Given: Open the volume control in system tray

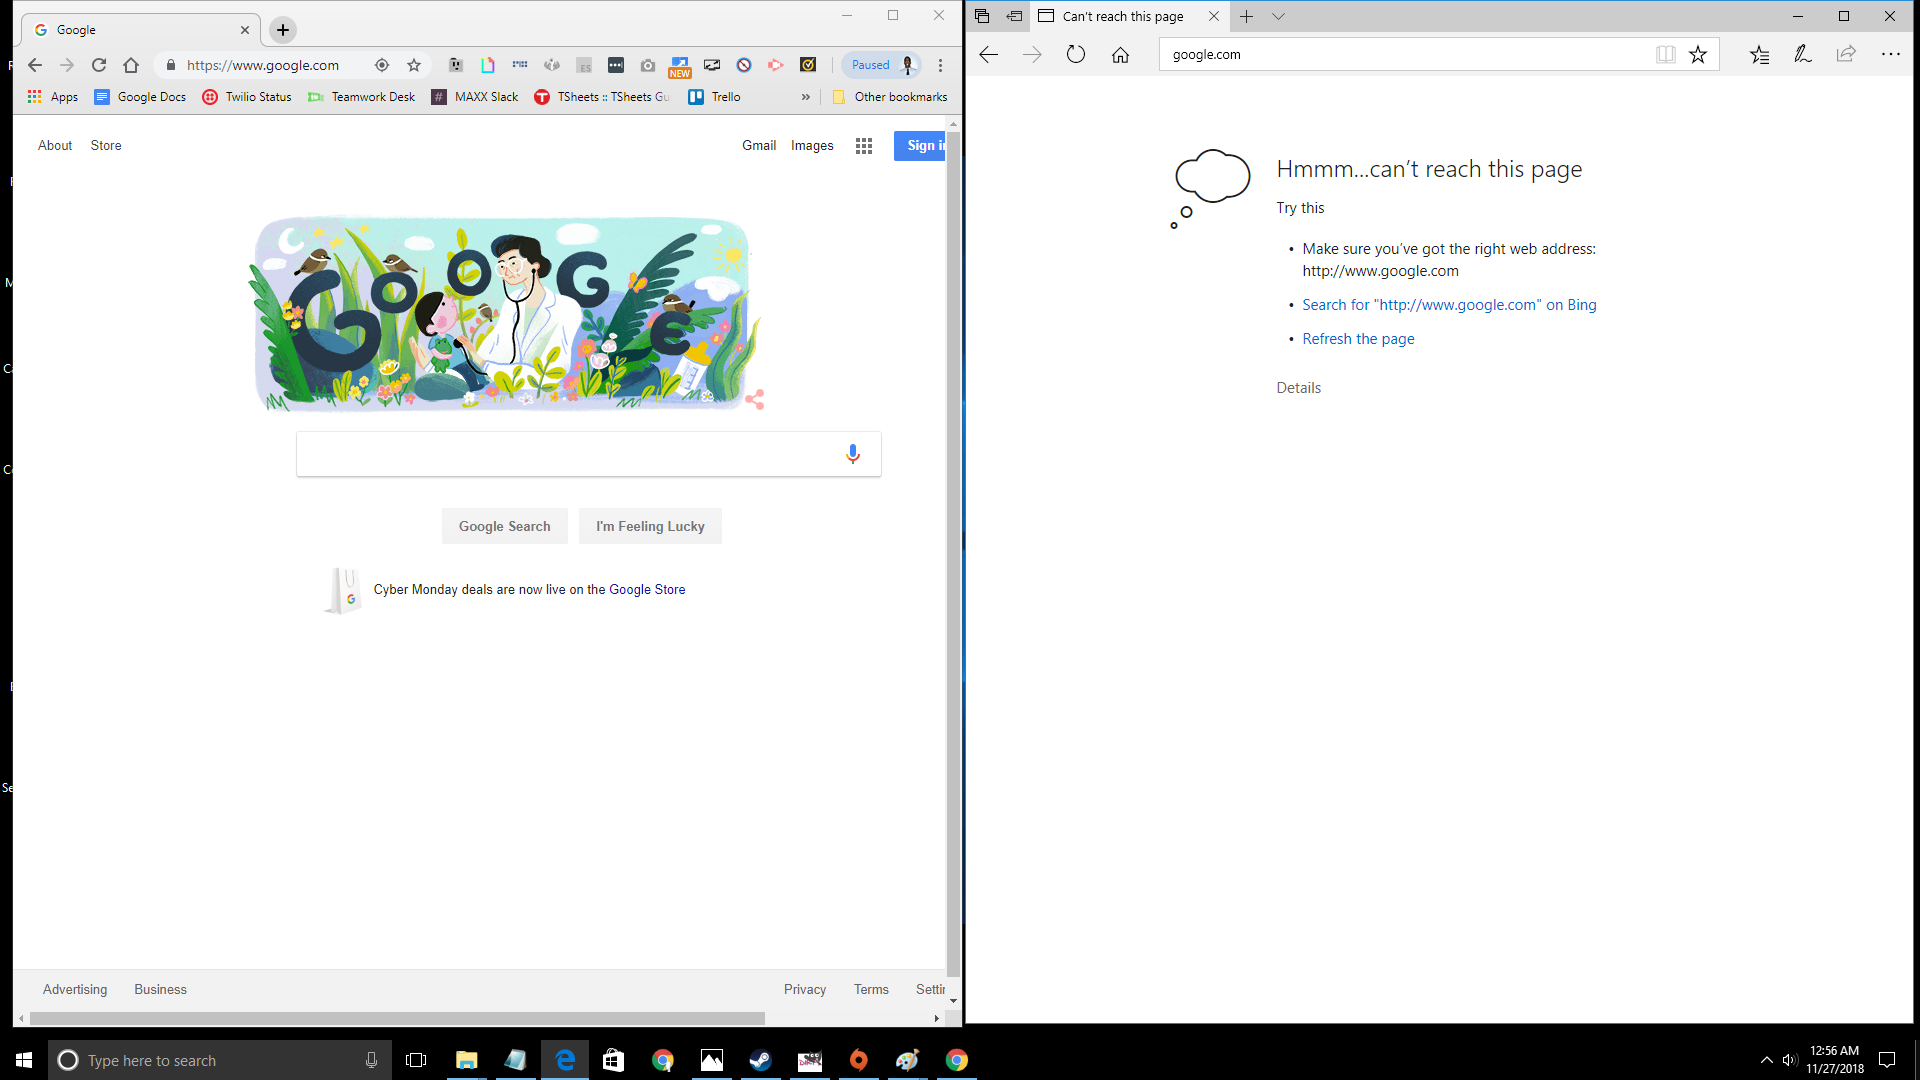Looking at the screenshot, I should point(1790,1060).
